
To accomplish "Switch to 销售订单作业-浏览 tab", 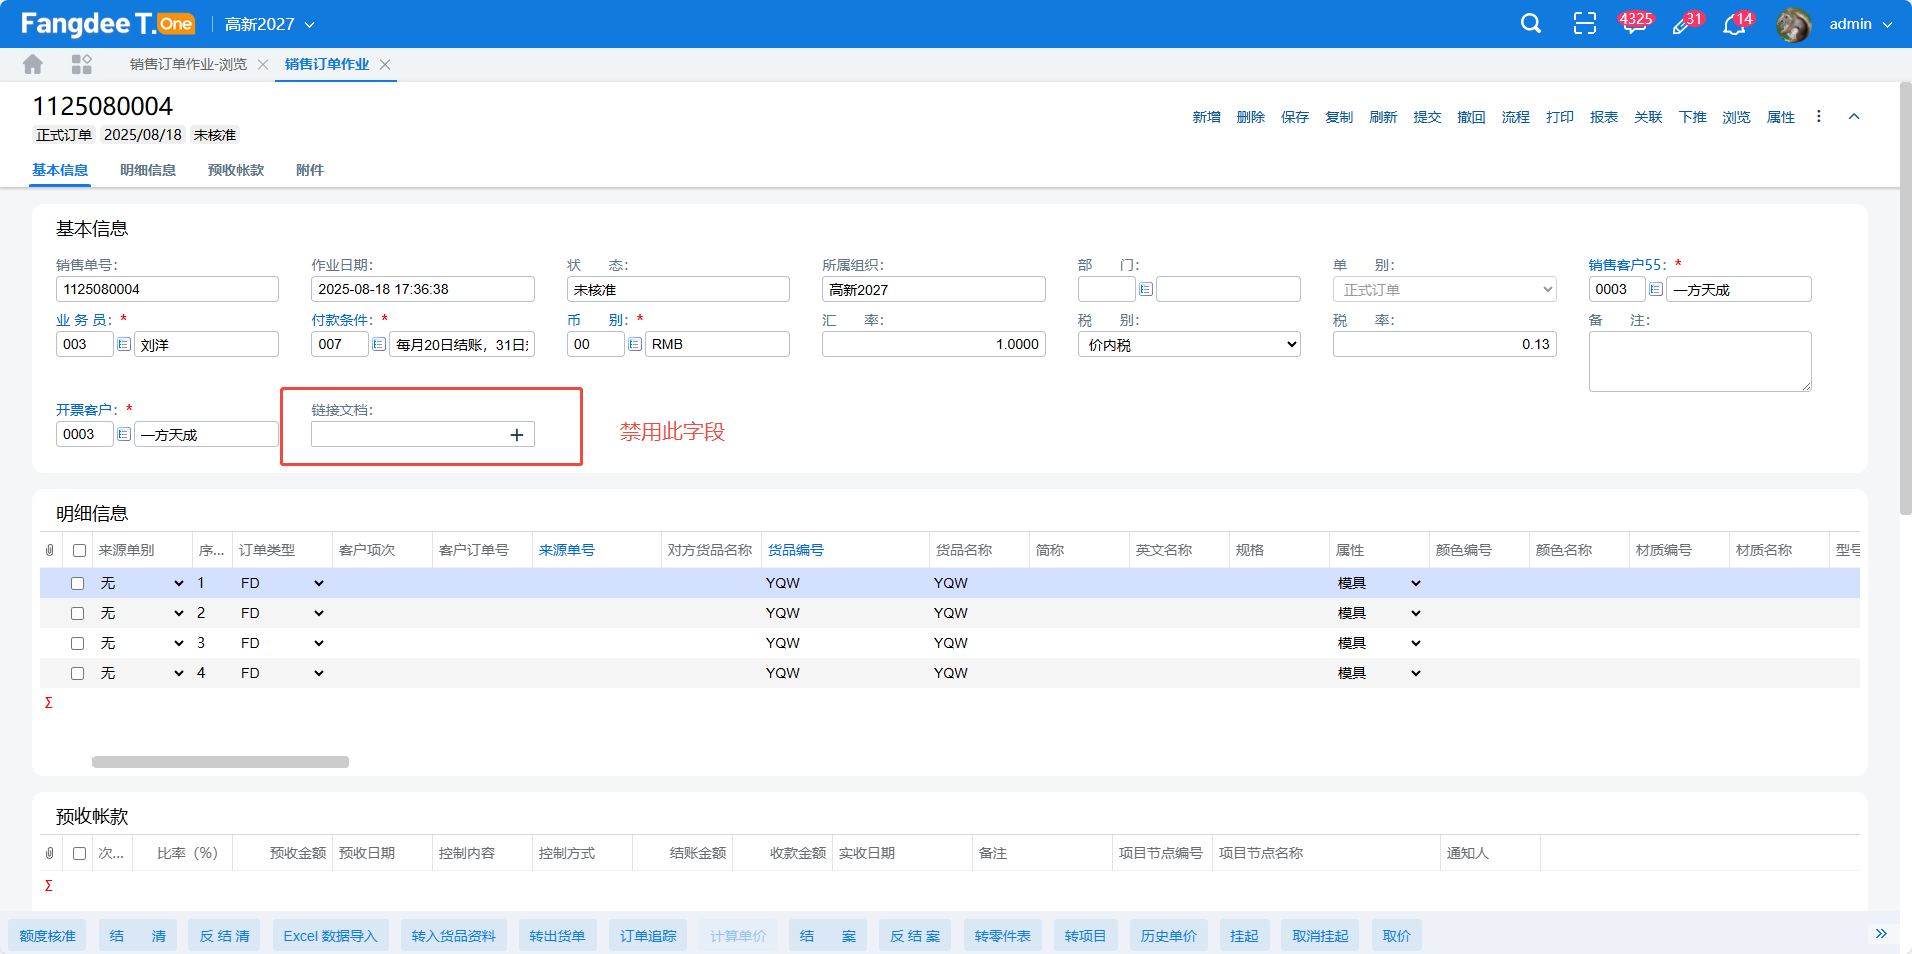I will [188, 64].
